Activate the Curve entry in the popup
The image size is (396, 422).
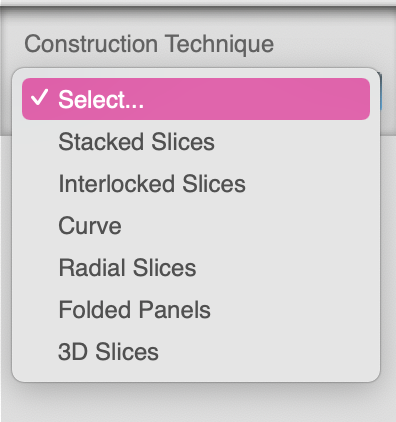pos(196,225)
